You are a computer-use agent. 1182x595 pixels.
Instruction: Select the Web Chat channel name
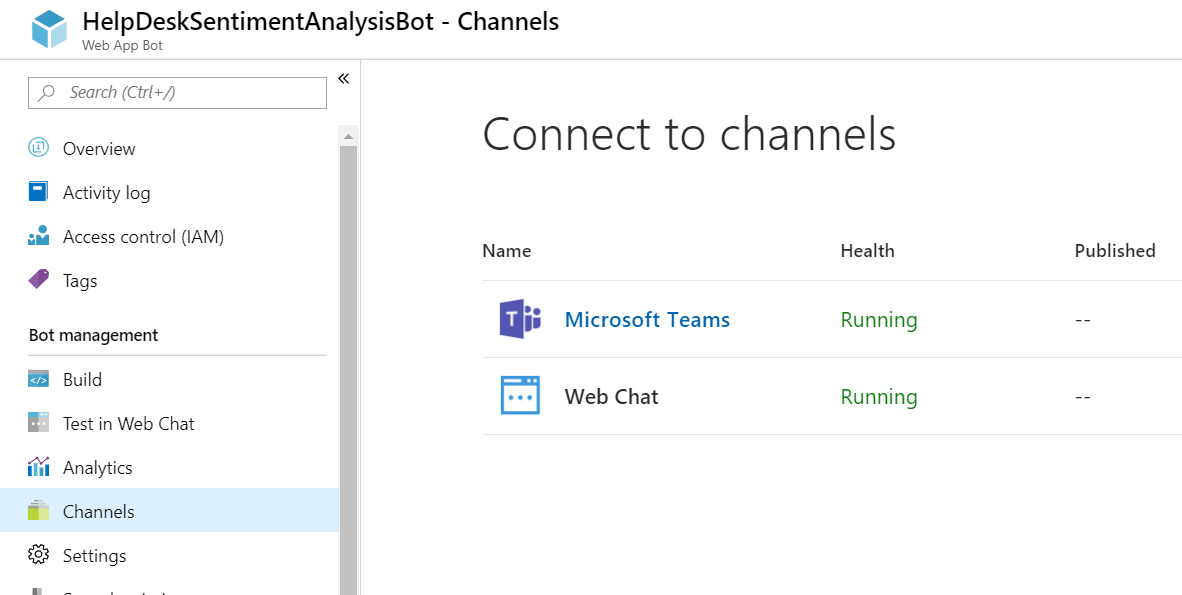click(x=611, y=396)
